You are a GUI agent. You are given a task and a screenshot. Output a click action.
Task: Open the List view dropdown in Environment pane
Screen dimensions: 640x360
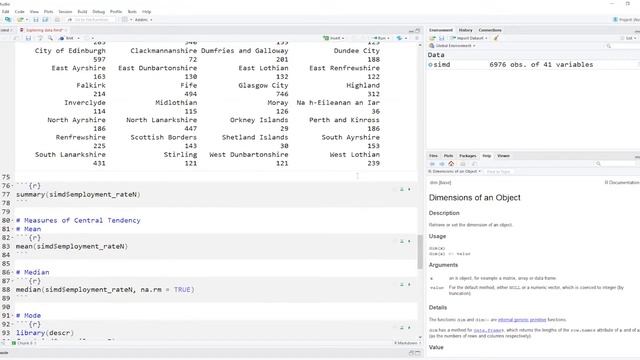tap(629, 38)
